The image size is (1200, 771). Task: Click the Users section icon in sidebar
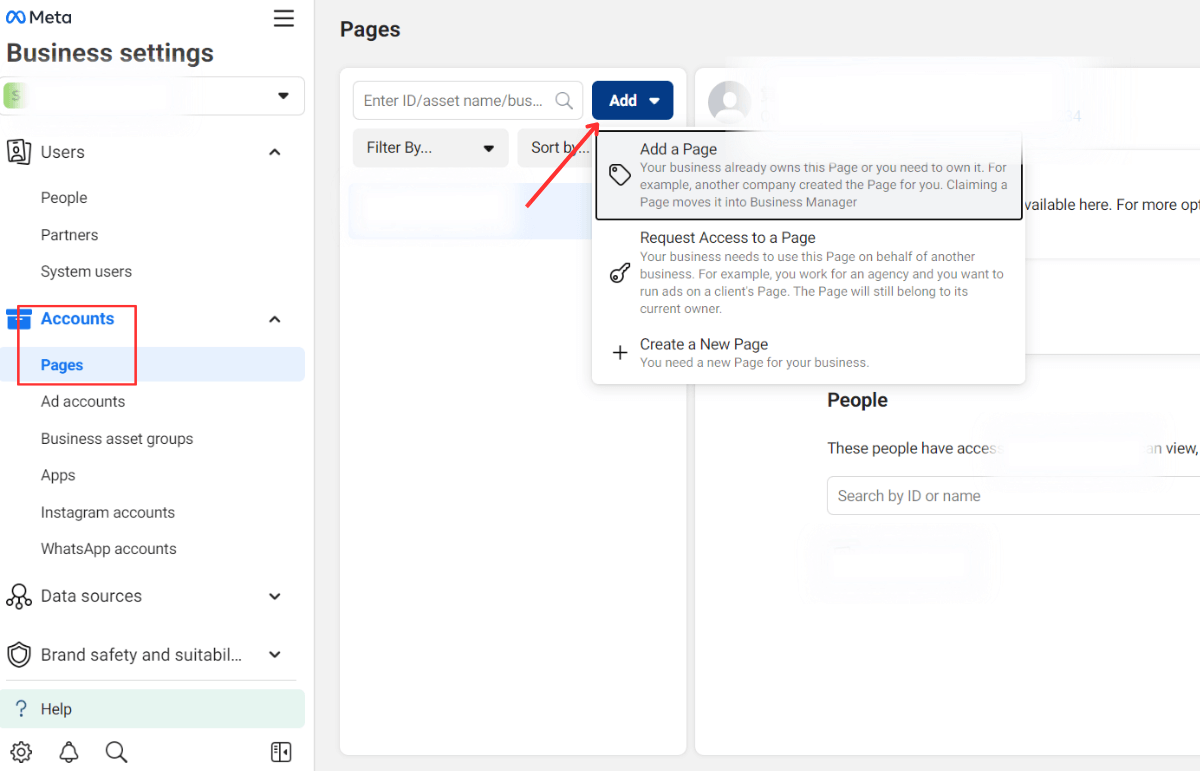point(19,152)
